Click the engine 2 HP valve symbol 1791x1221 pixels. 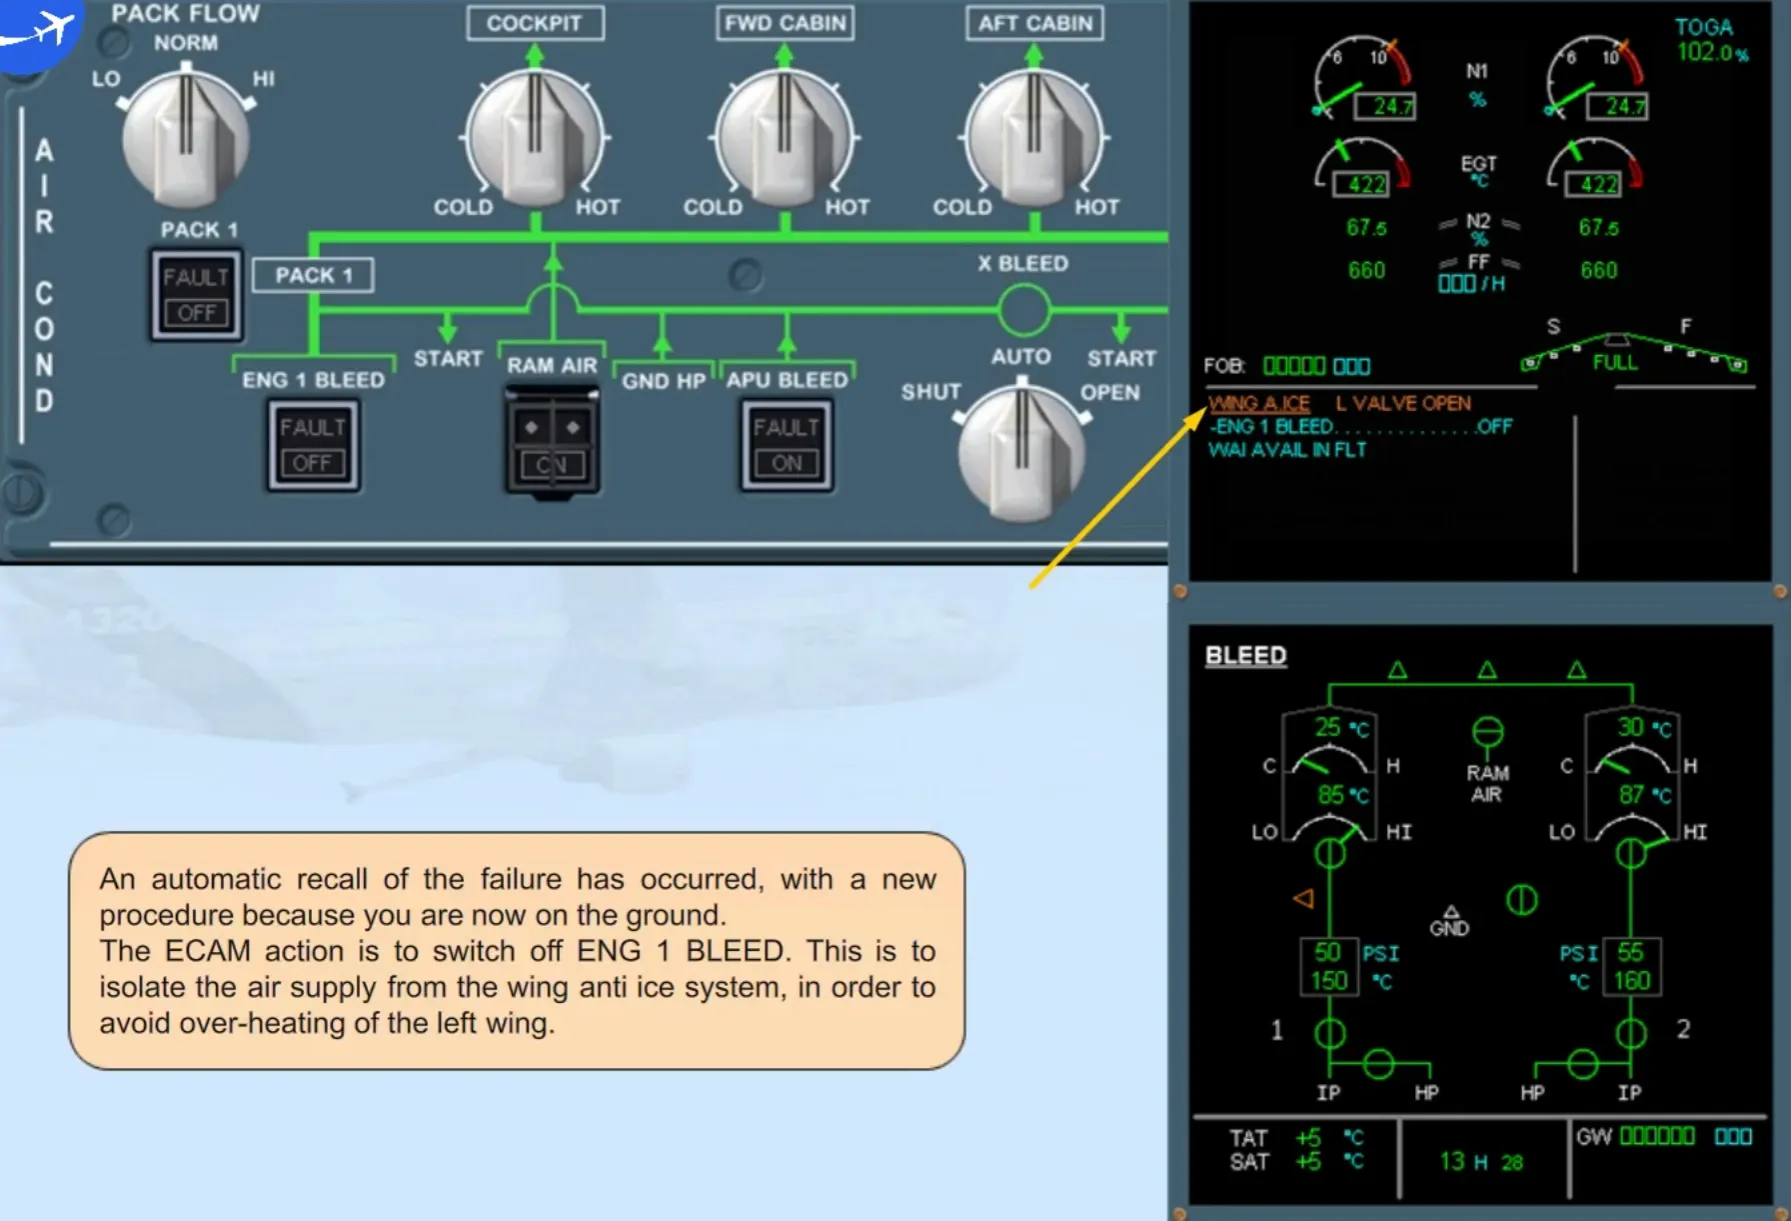coord(1582,1063)
